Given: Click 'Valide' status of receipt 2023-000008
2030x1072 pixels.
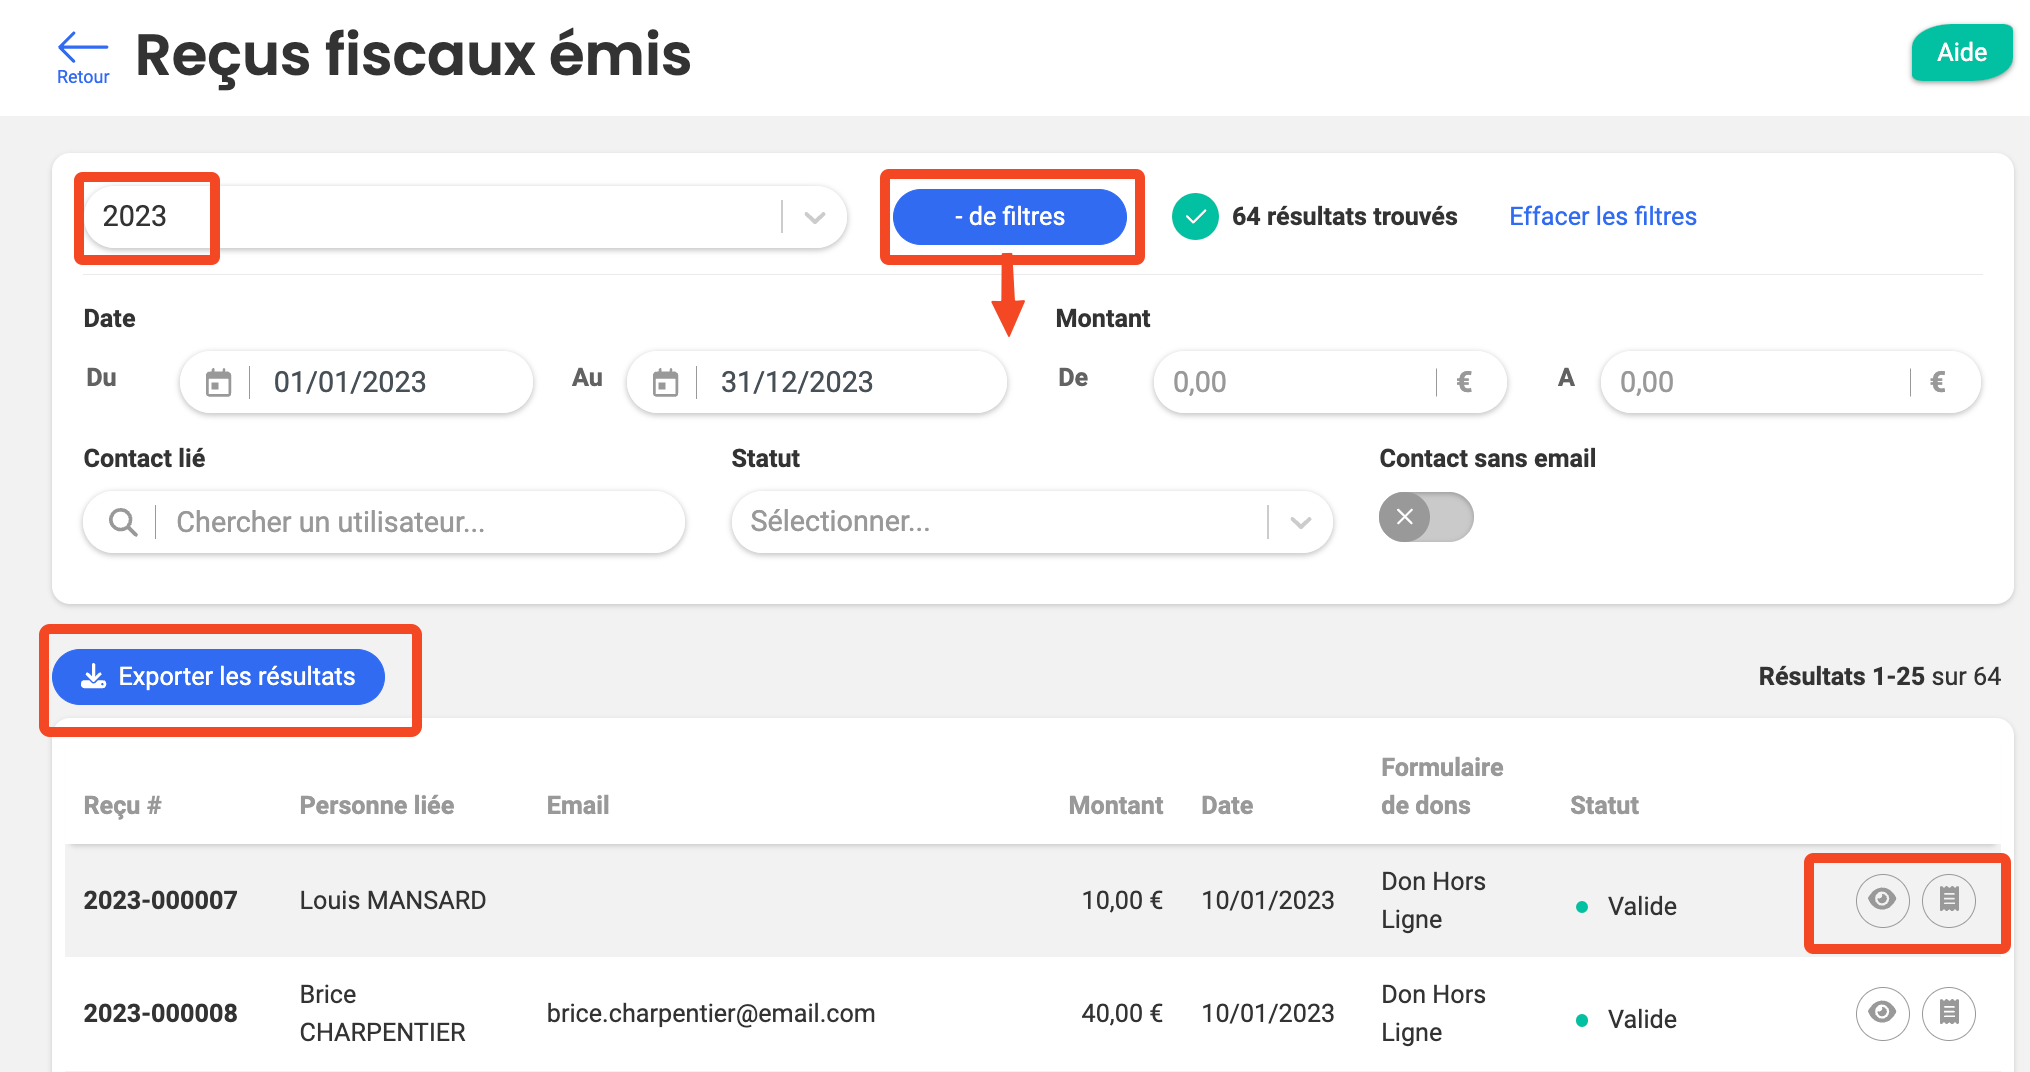Looking at the screenshot, I should point(1642,1019).
